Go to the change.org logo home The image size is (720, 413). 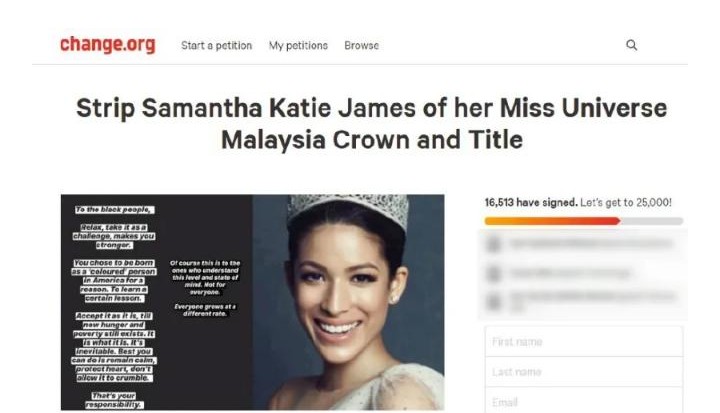pos(108,45)
